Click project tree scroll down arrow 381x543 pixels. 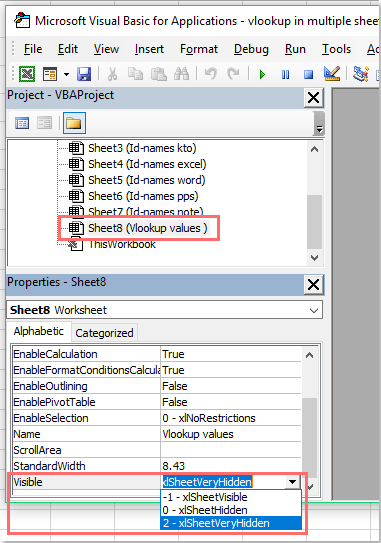314,258
